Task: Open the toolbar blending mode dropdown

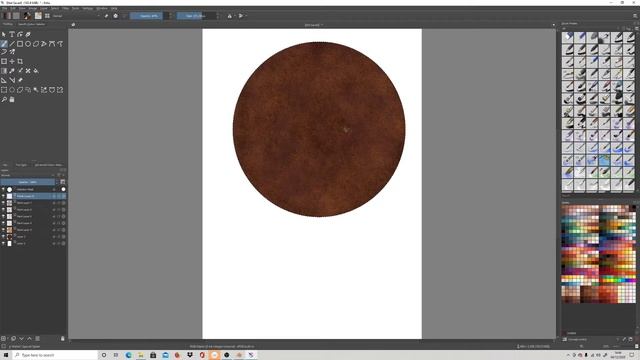Action: click(76, 16)
